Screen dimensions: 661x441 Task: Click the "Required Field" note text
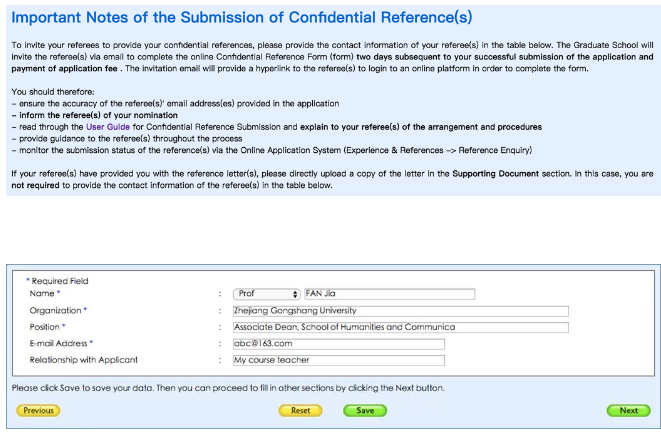[x=59, y=281]
